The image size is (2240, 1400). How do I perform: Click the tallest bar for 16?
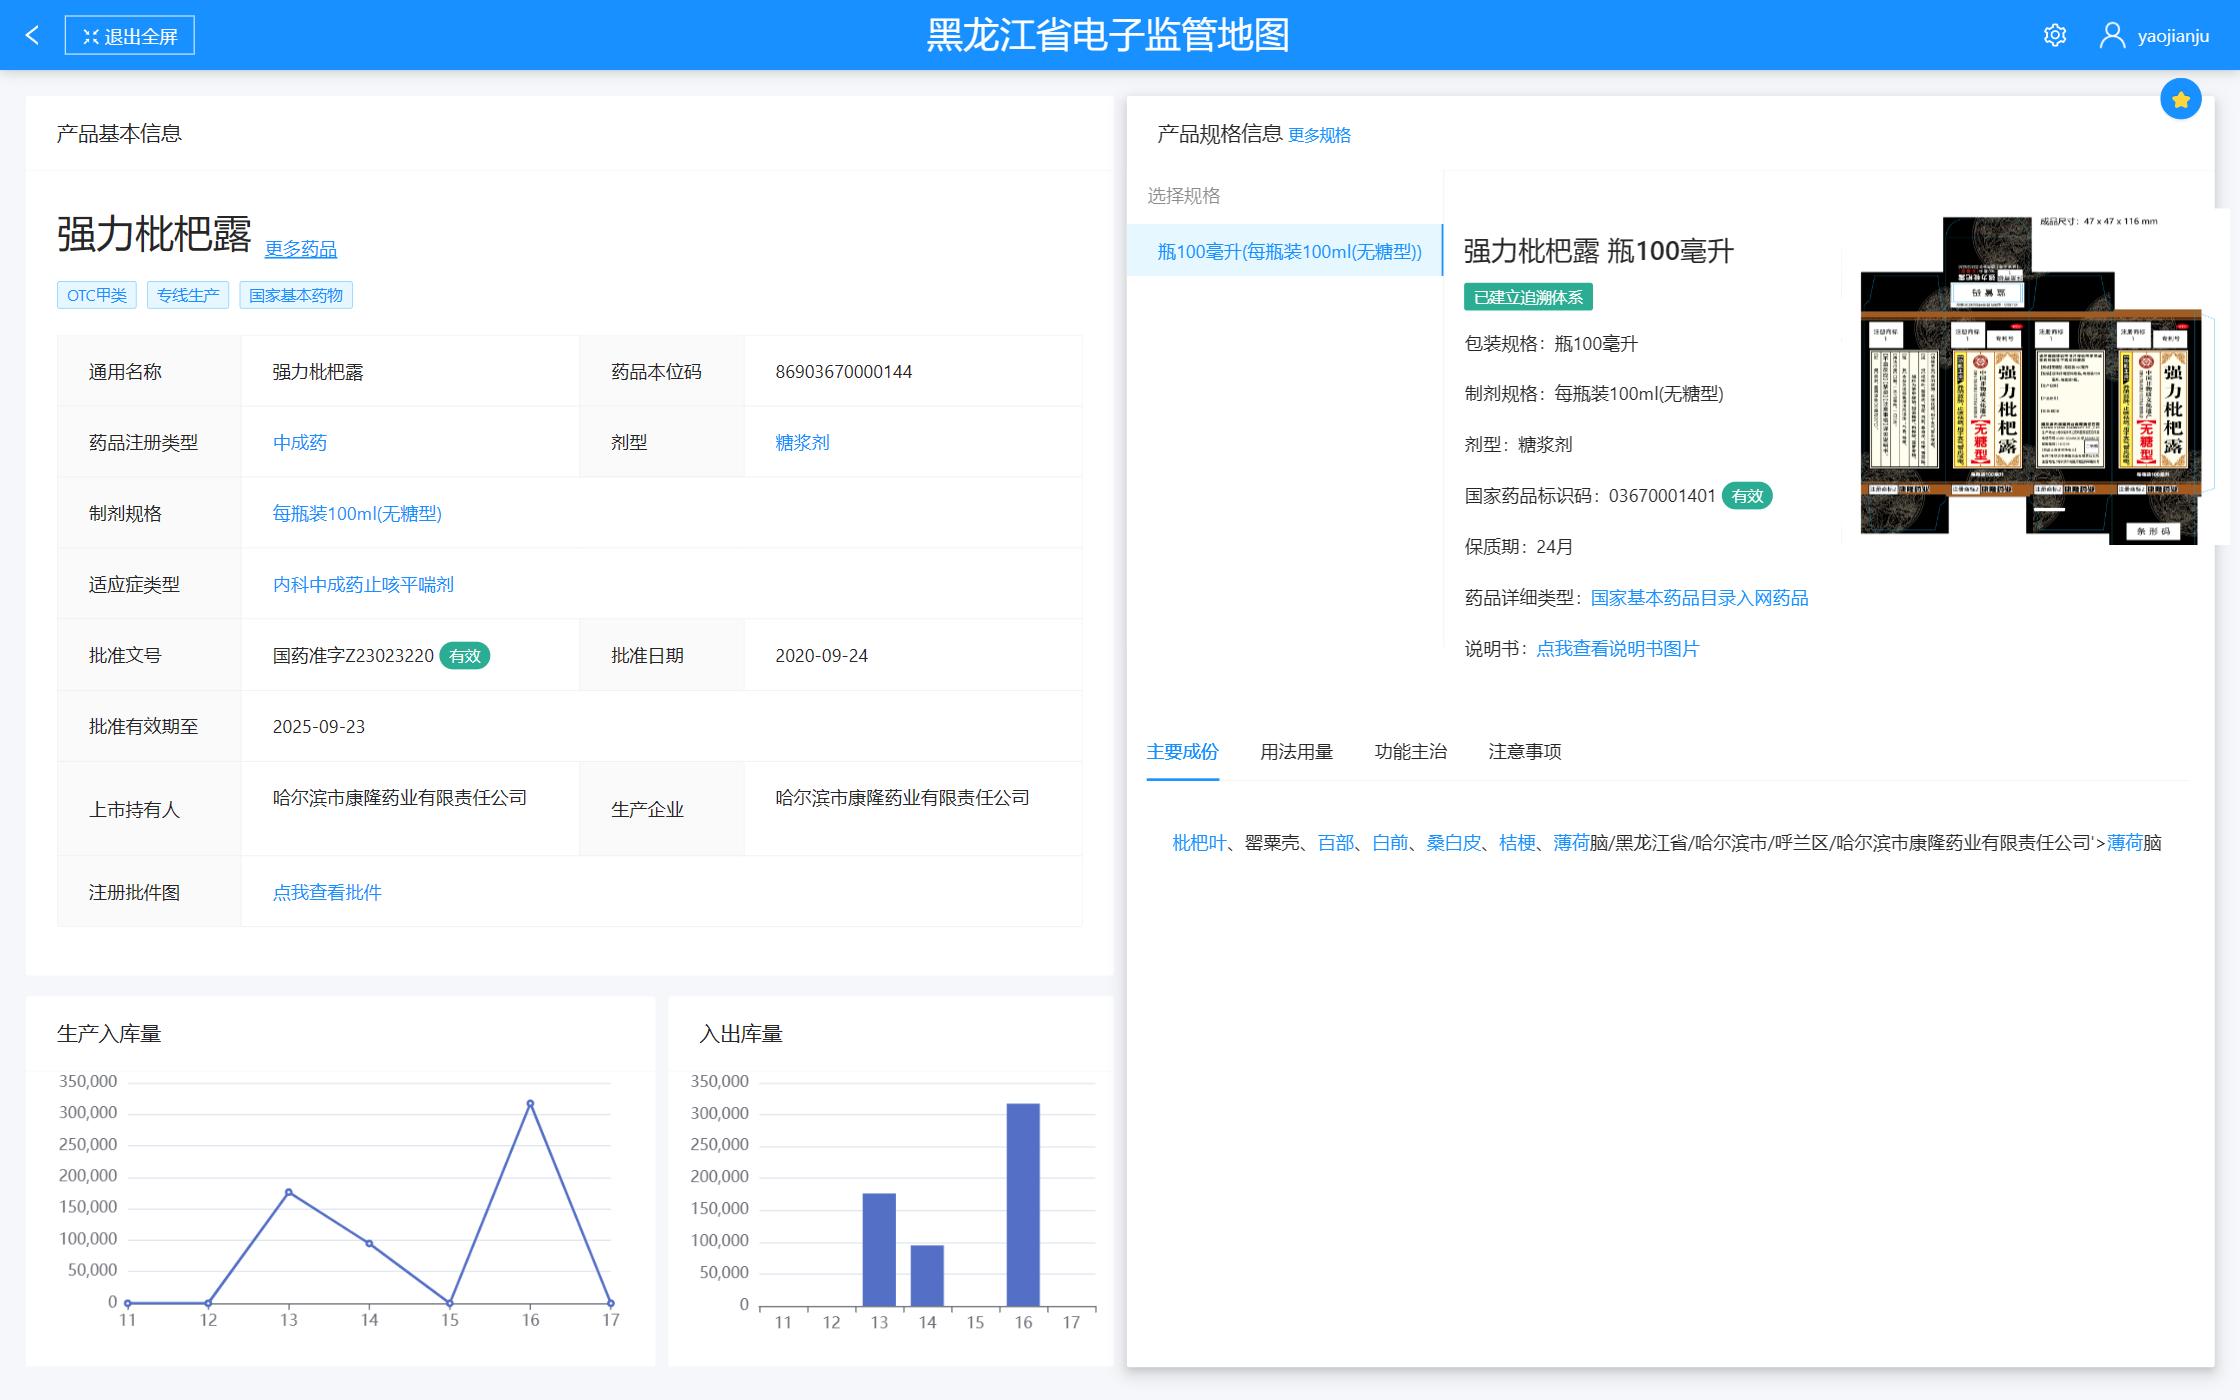click(x=1023, y=1205)
